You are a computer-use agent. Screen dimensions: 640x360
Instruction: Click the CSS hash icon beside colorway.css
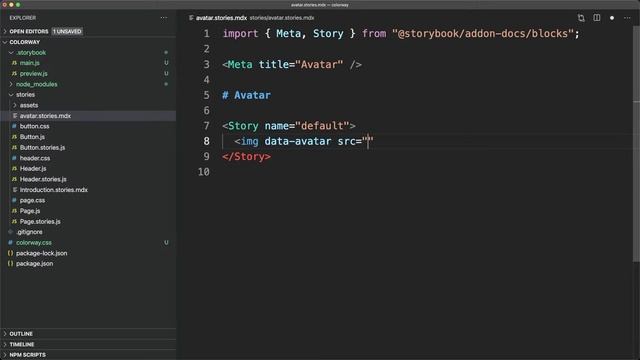pyautogui.click(x=11, y=242)
